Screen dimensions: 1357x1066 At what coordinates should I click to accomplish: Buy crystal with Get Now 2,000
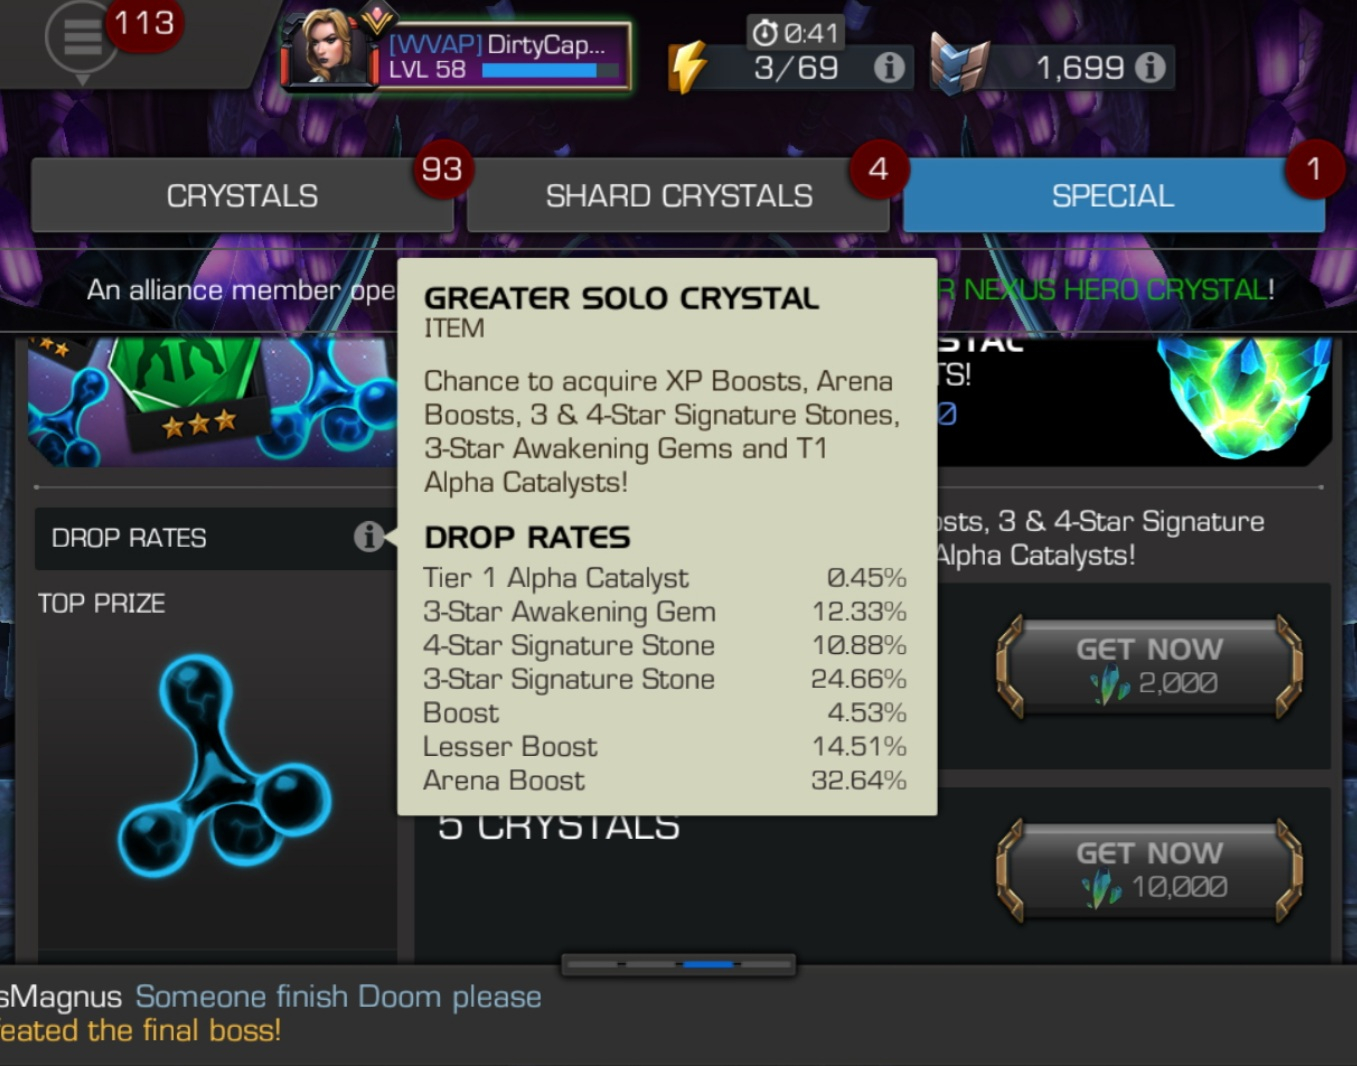coord(1150,666)
